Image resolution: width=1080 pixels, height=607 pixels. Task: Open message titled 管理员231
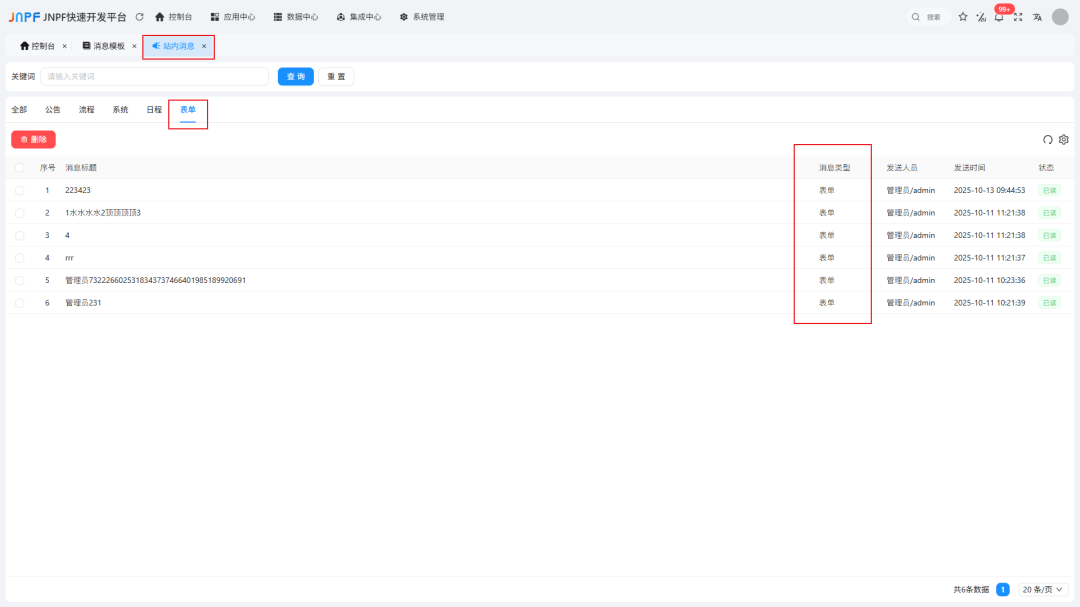click(83, 302)
